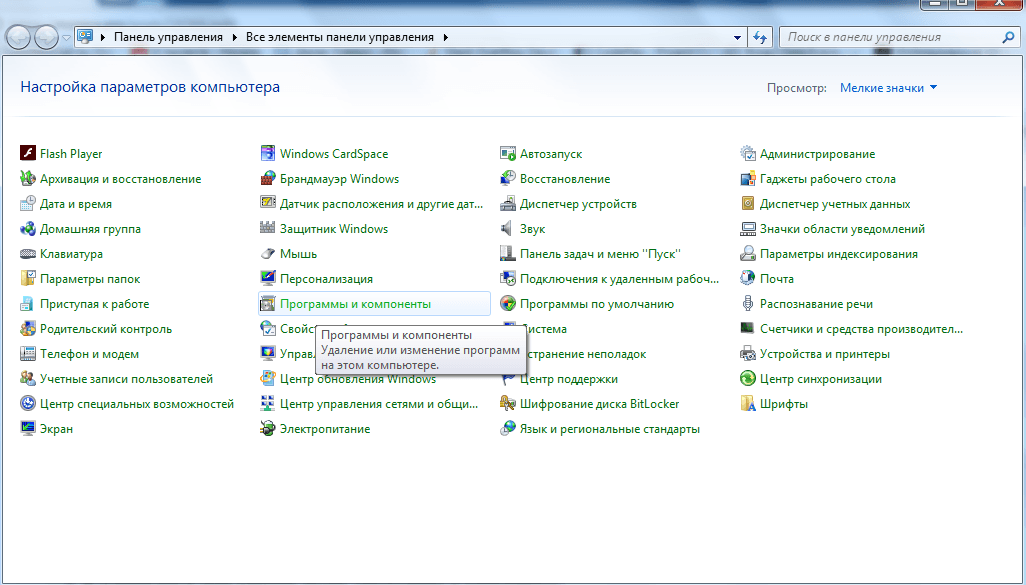Click the Клавиатура keyboard icon

pyautogui.click(x=27, y=254)
